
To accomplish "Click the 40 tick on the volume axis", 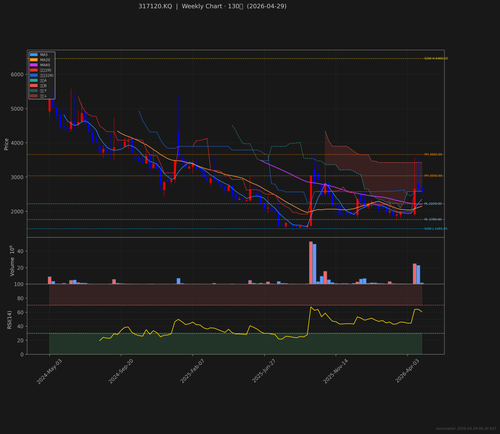I will pos(20,251).
